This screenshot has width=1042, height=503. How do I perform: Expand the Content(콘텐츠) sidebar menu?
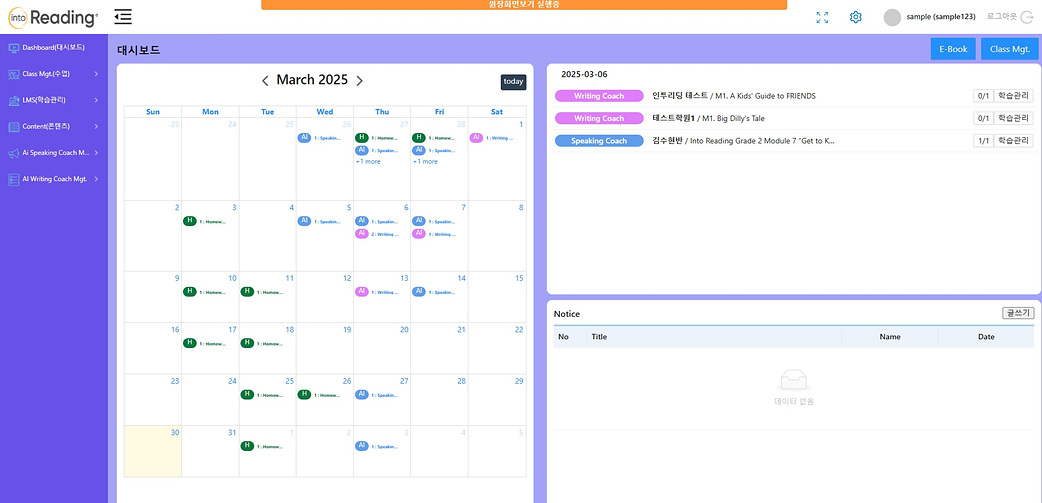click(54, 126)
